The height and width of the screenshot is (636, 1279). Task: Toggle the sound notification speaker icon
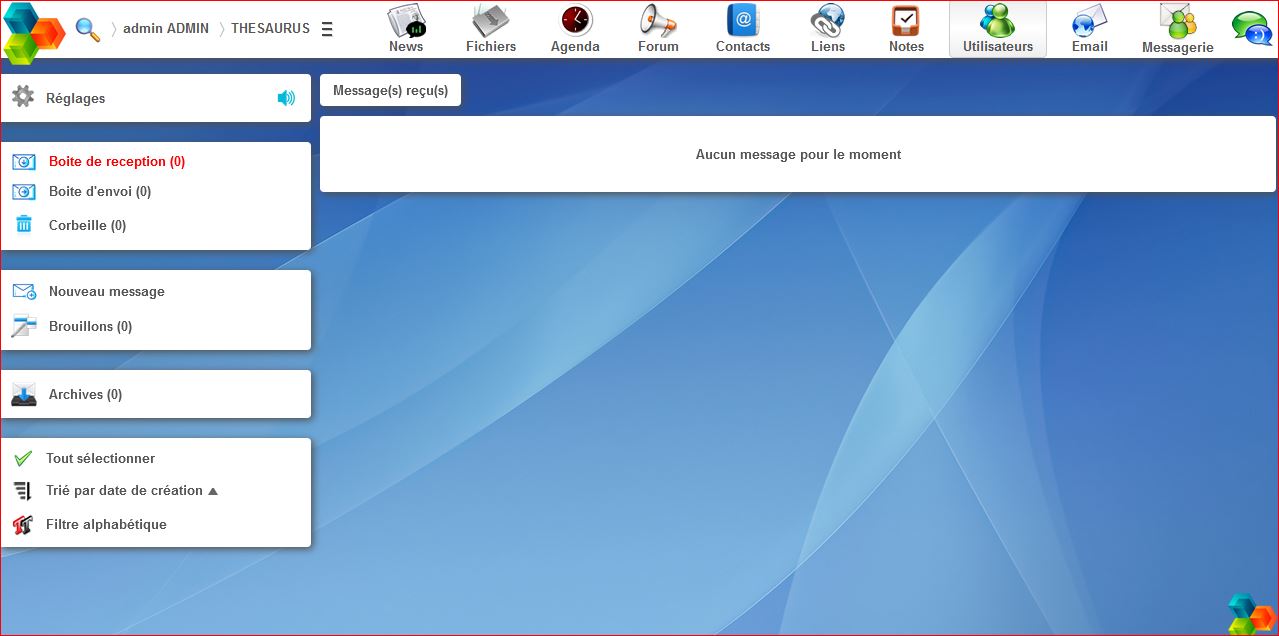point(285,98)
